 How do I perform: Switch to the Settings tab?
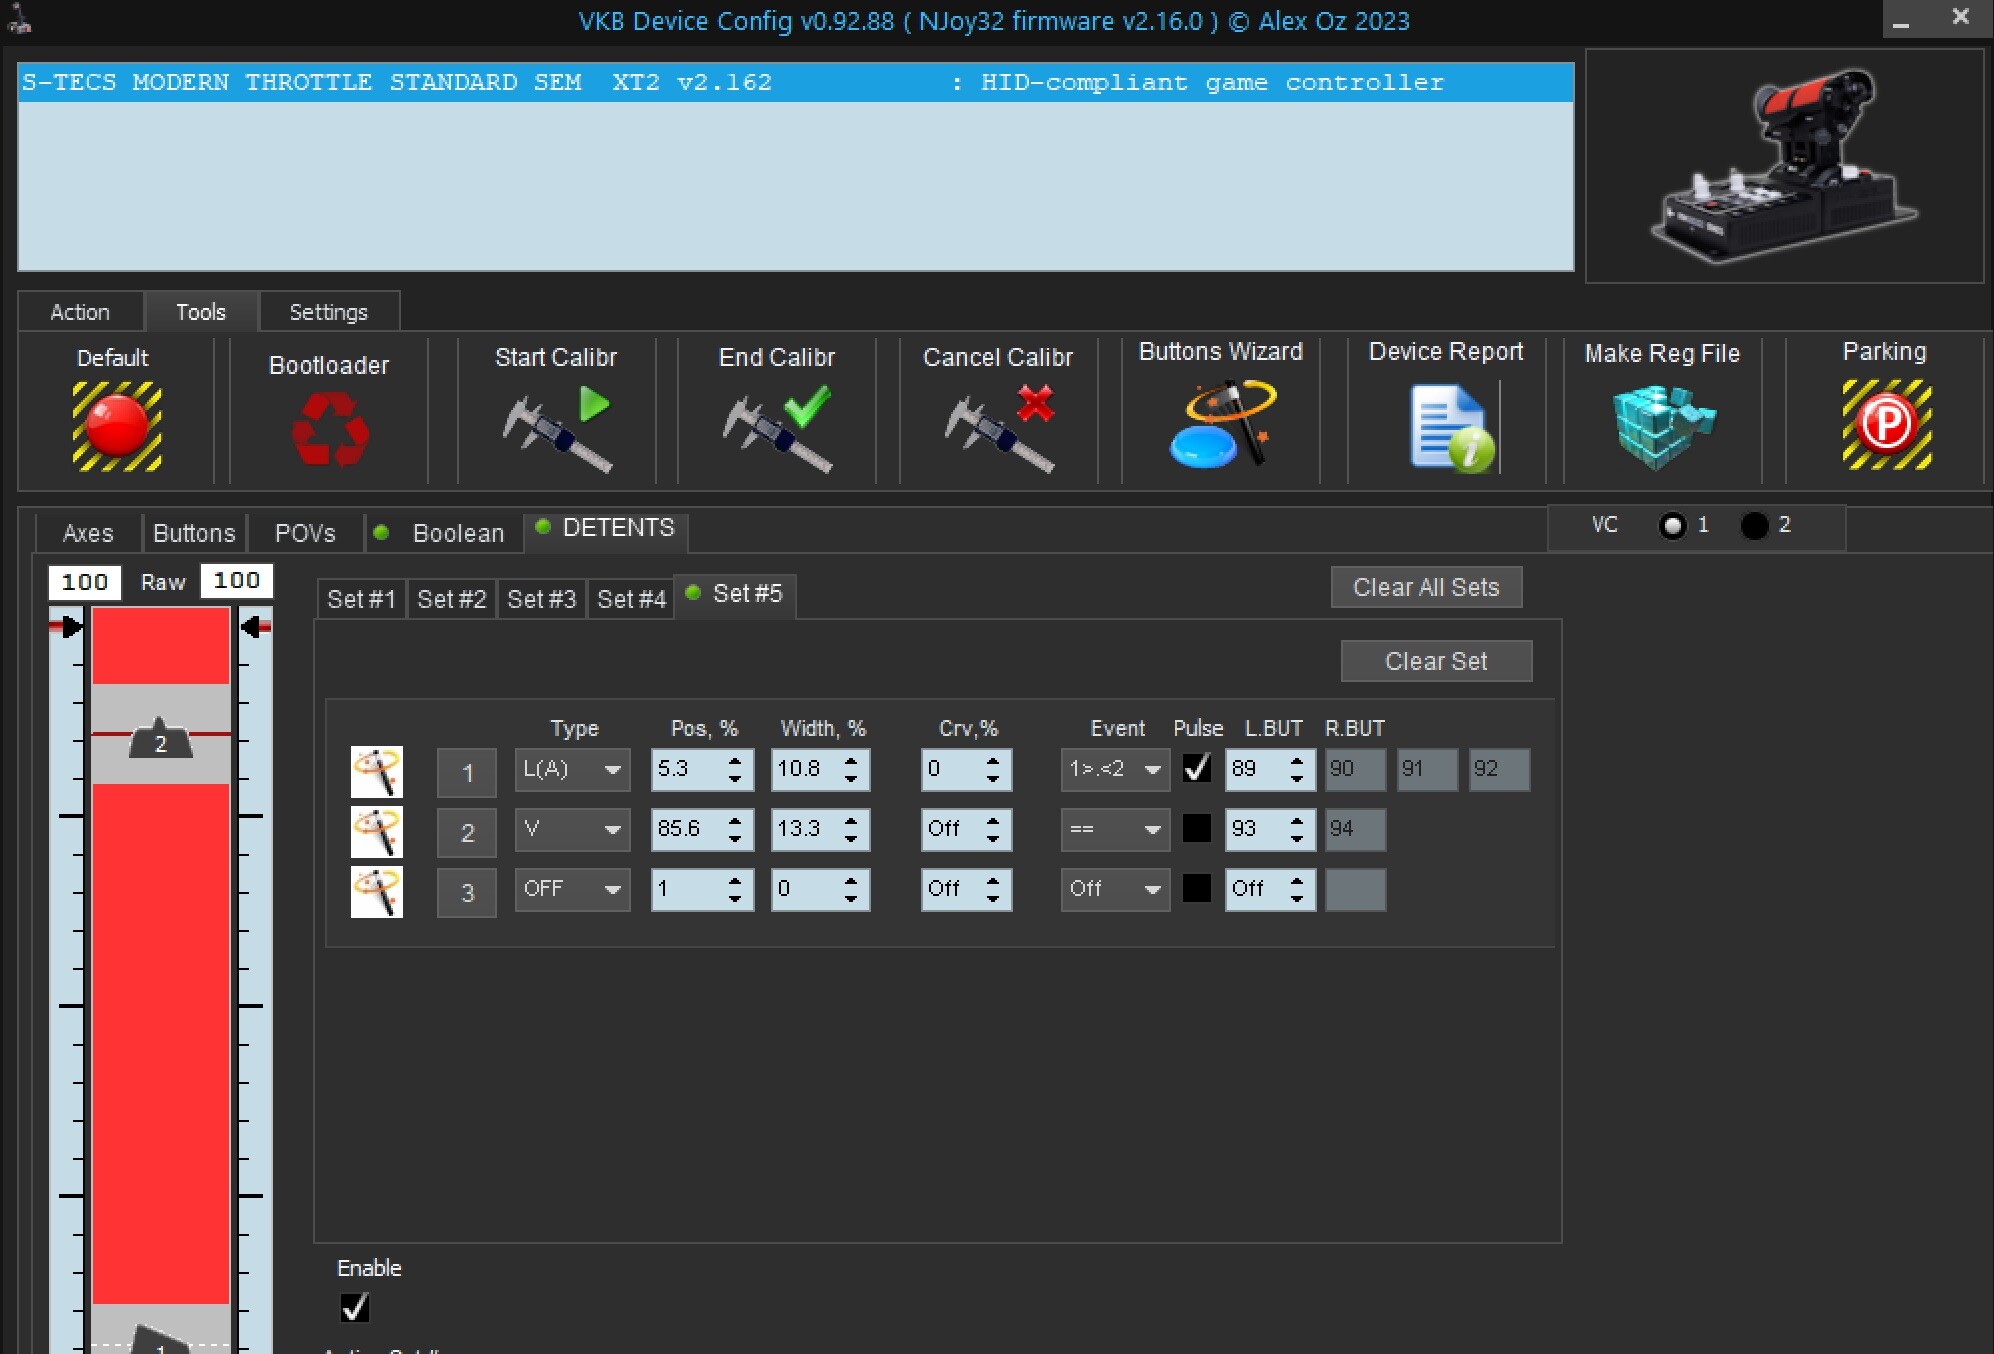pos(329,312)
